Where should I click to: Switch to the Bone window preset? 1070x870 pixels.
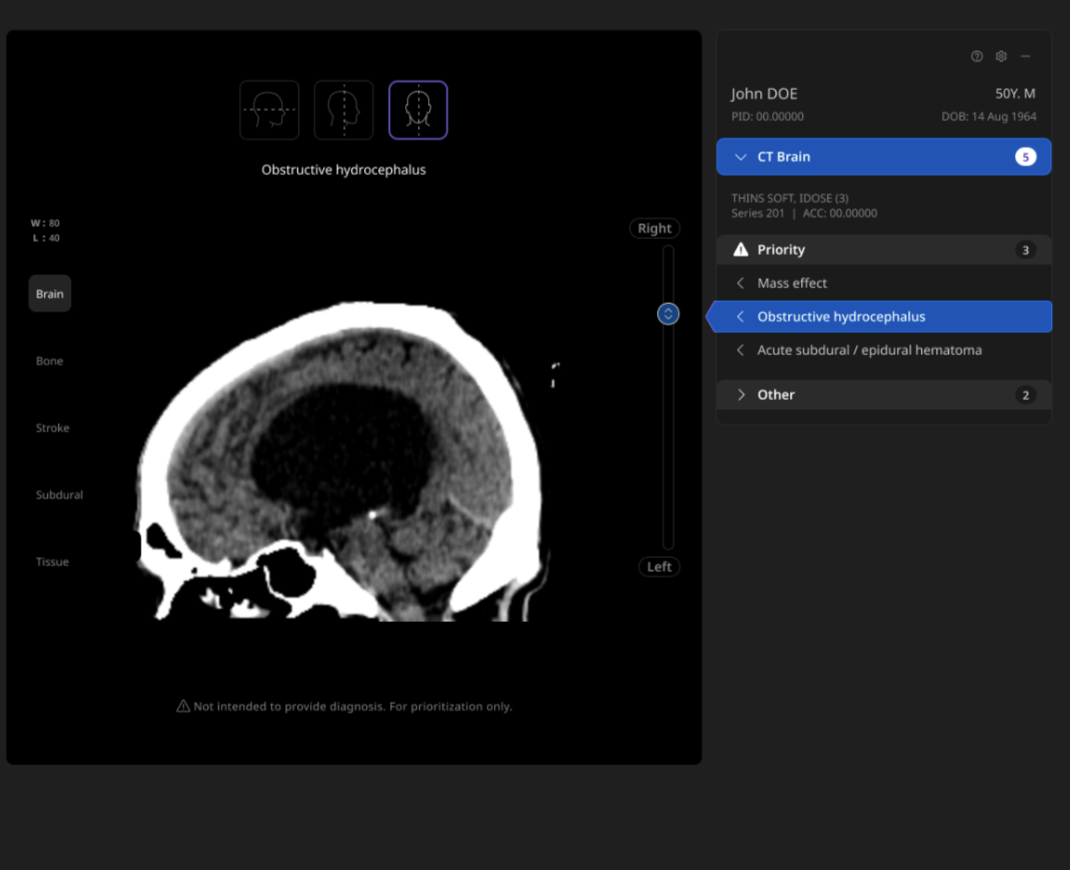tap(50, 361)
